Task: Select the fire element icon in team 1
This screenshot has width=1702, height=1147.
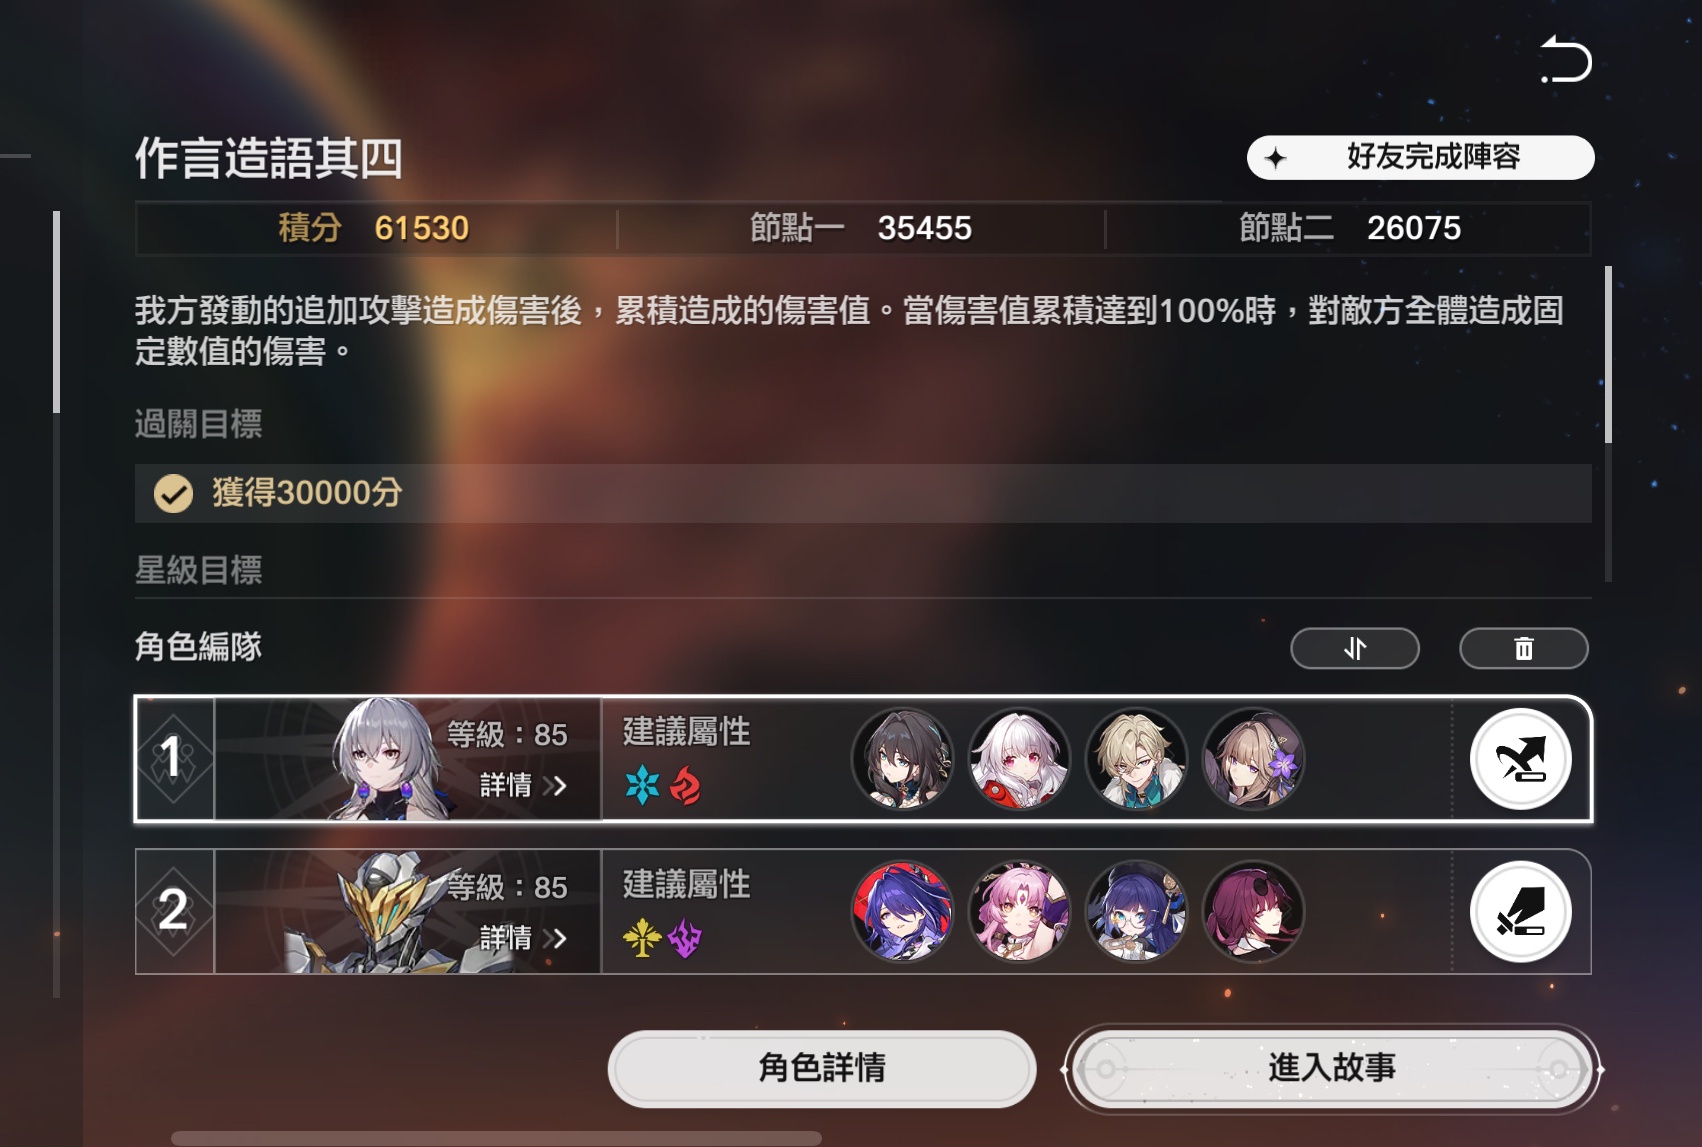Action: pos(685,786)
